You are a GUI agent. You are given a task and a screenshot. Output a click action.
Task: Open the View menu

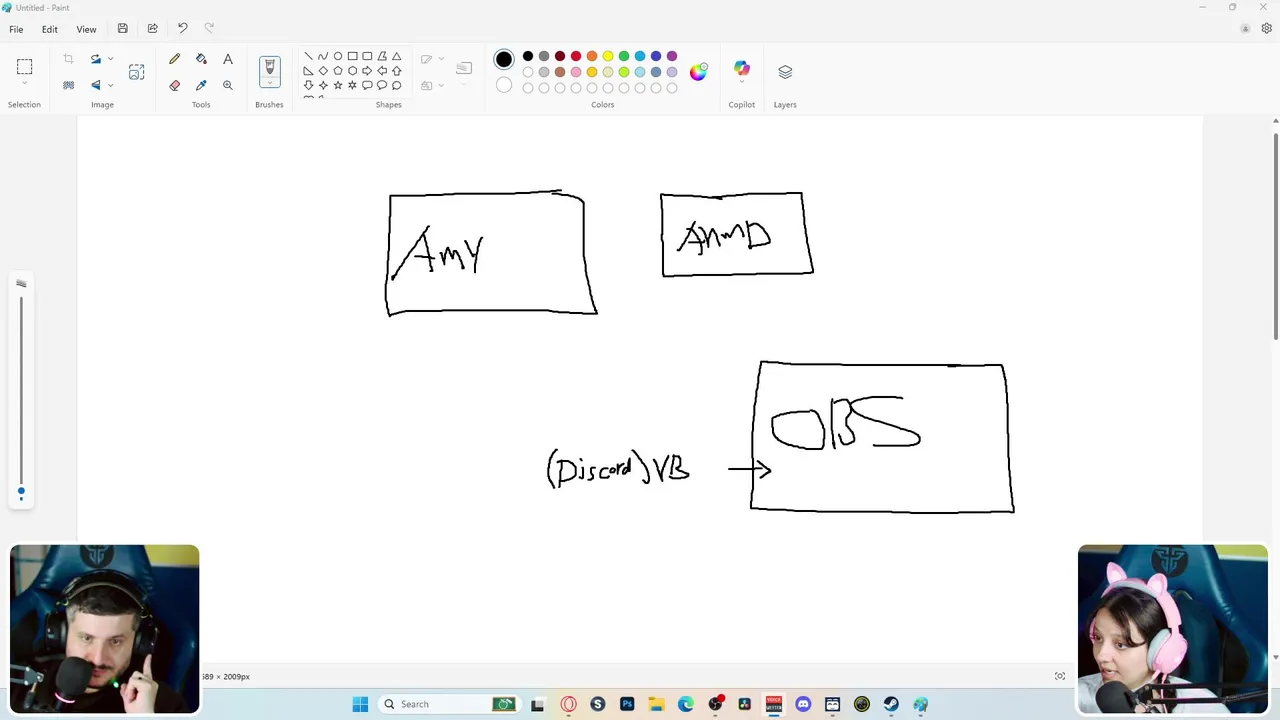87,29
